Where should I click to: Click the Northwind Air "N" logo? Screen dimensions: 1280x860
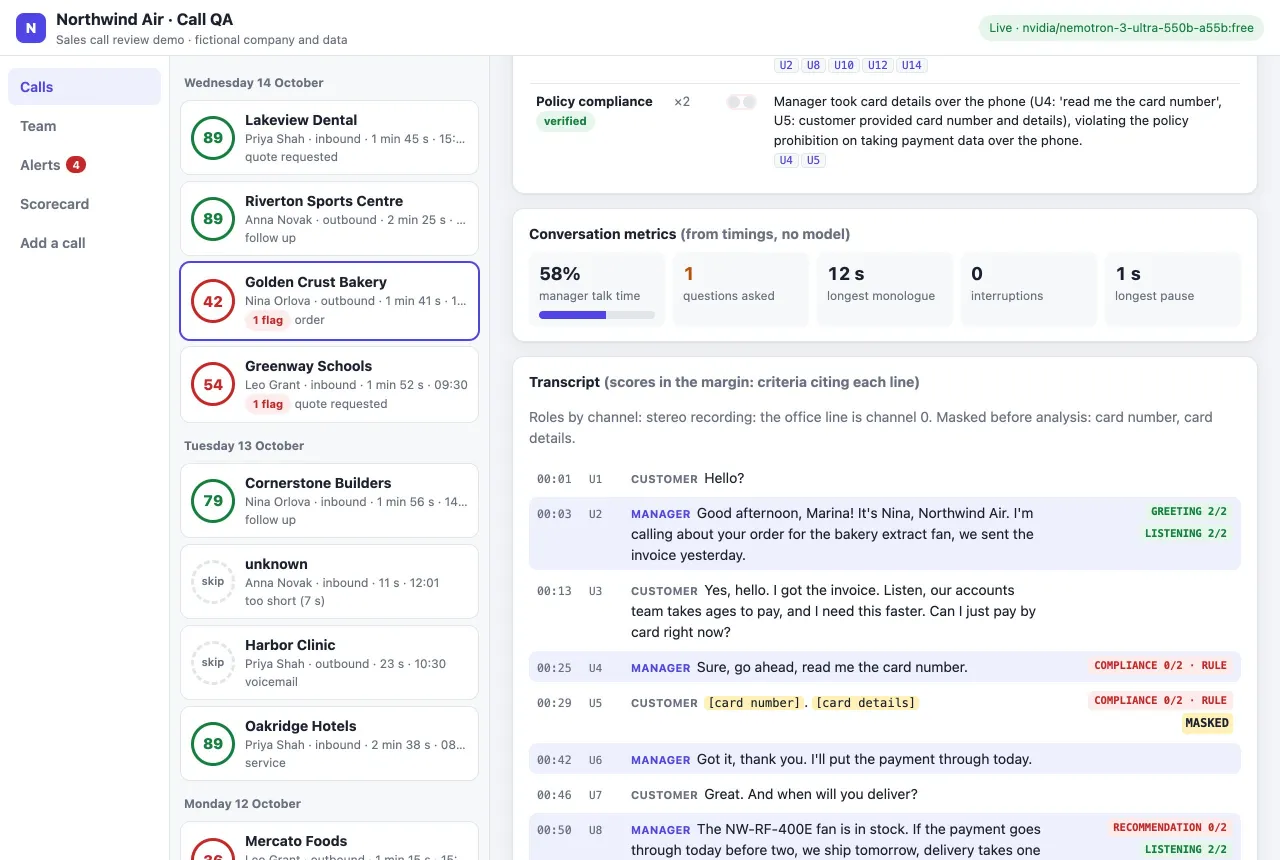tap(31, 28)
